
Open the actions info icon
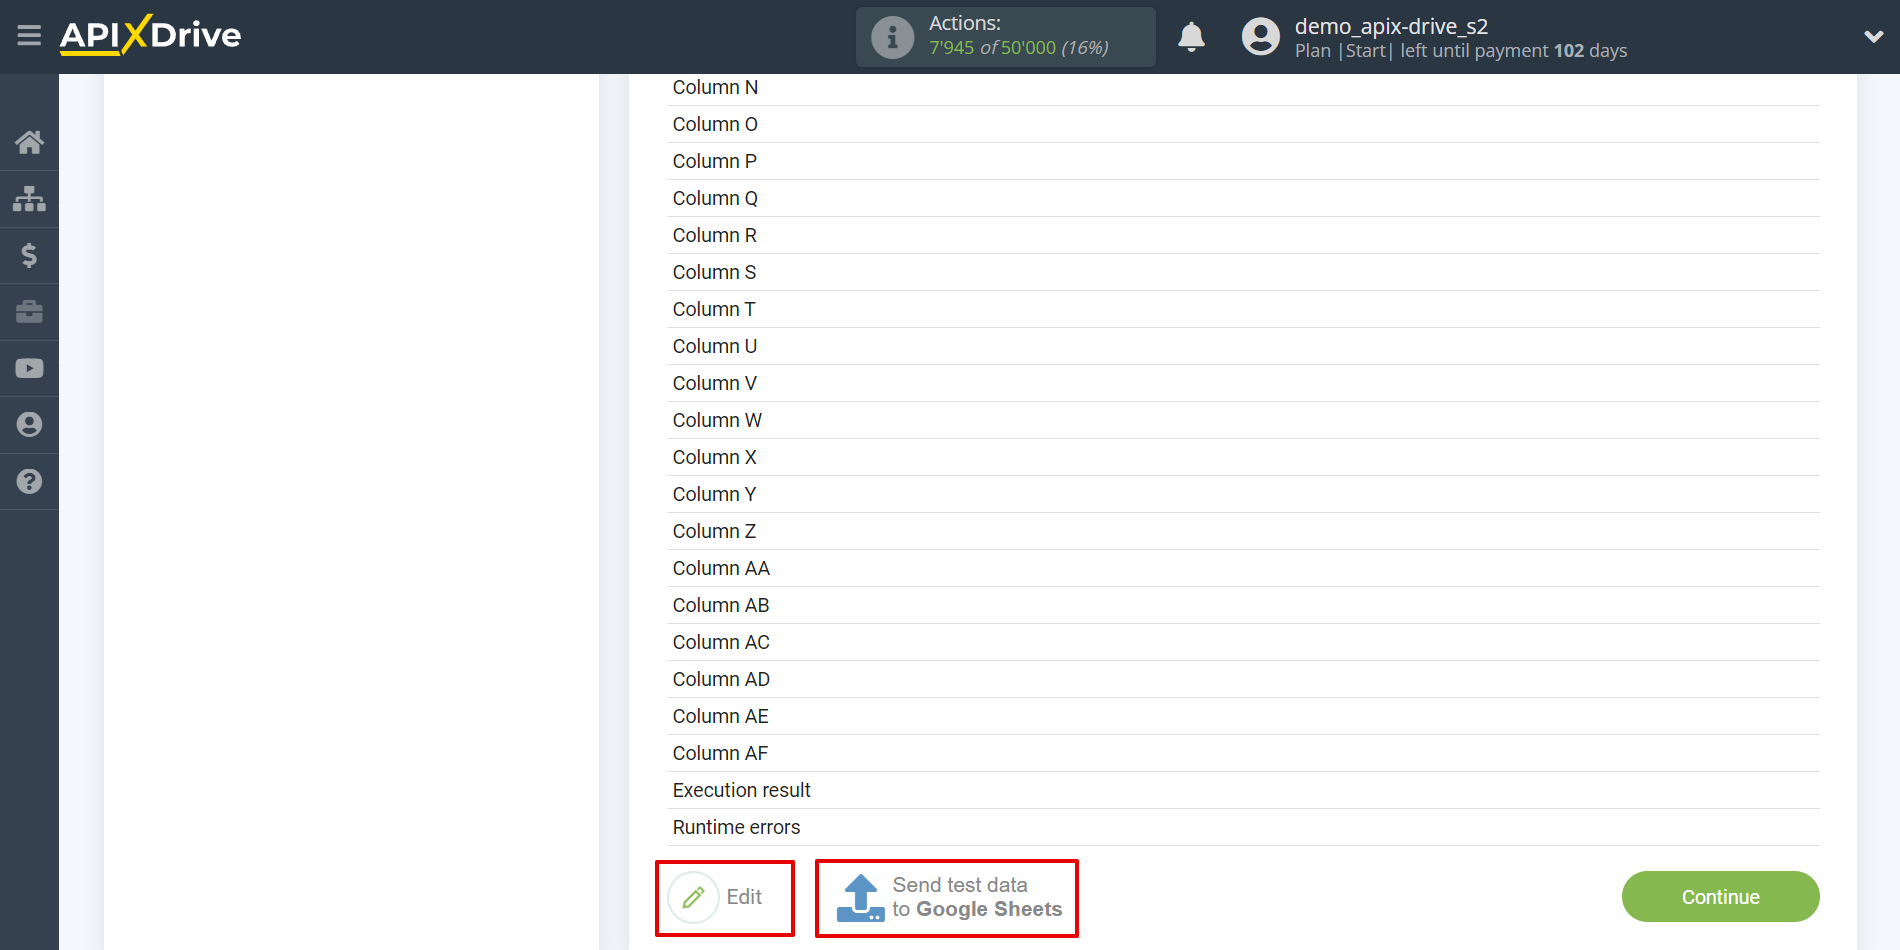click(x=892, y=37)
